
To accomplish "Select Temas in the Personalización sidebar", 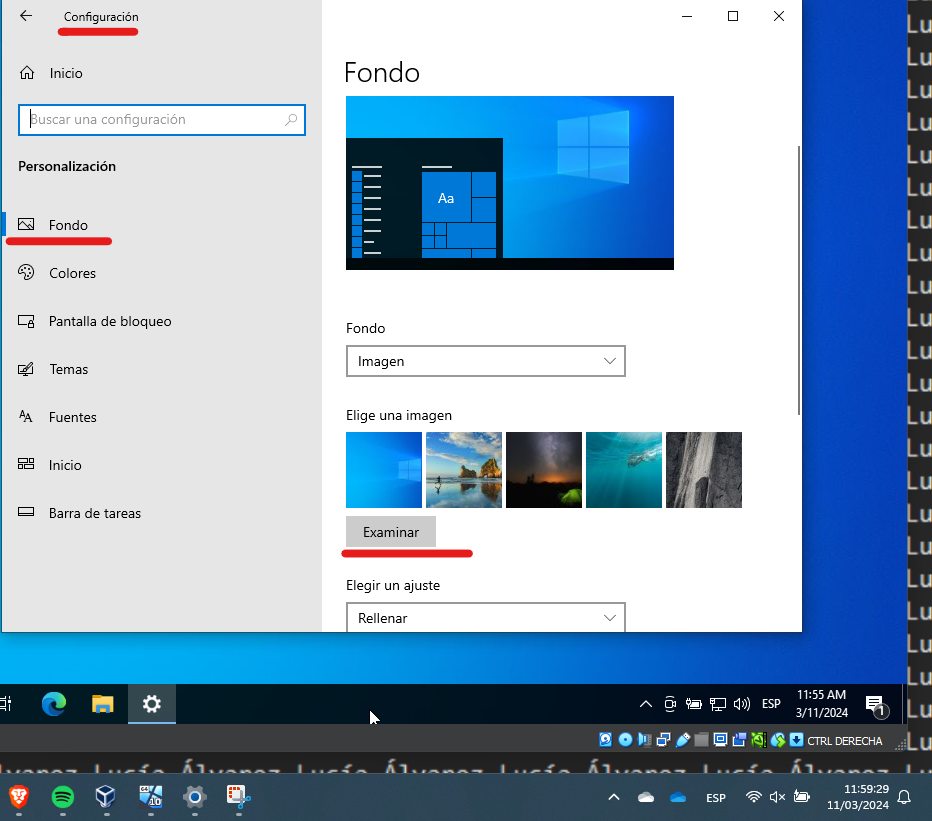I will coord(68,369).
